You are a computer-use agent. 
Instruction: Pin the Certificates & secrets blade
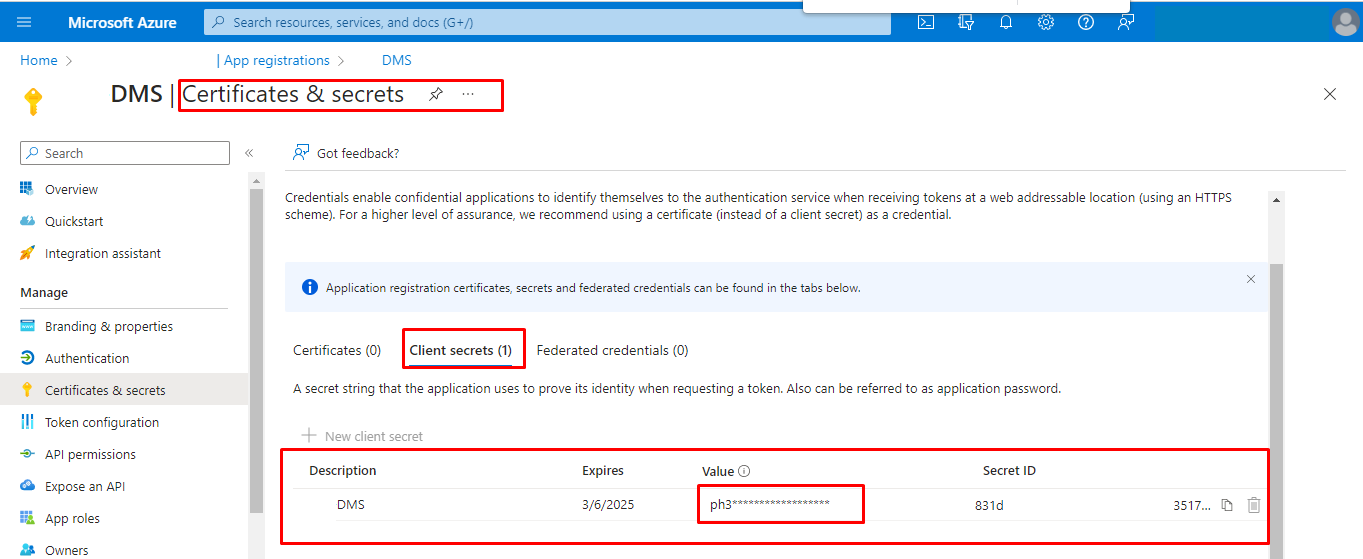436,94
